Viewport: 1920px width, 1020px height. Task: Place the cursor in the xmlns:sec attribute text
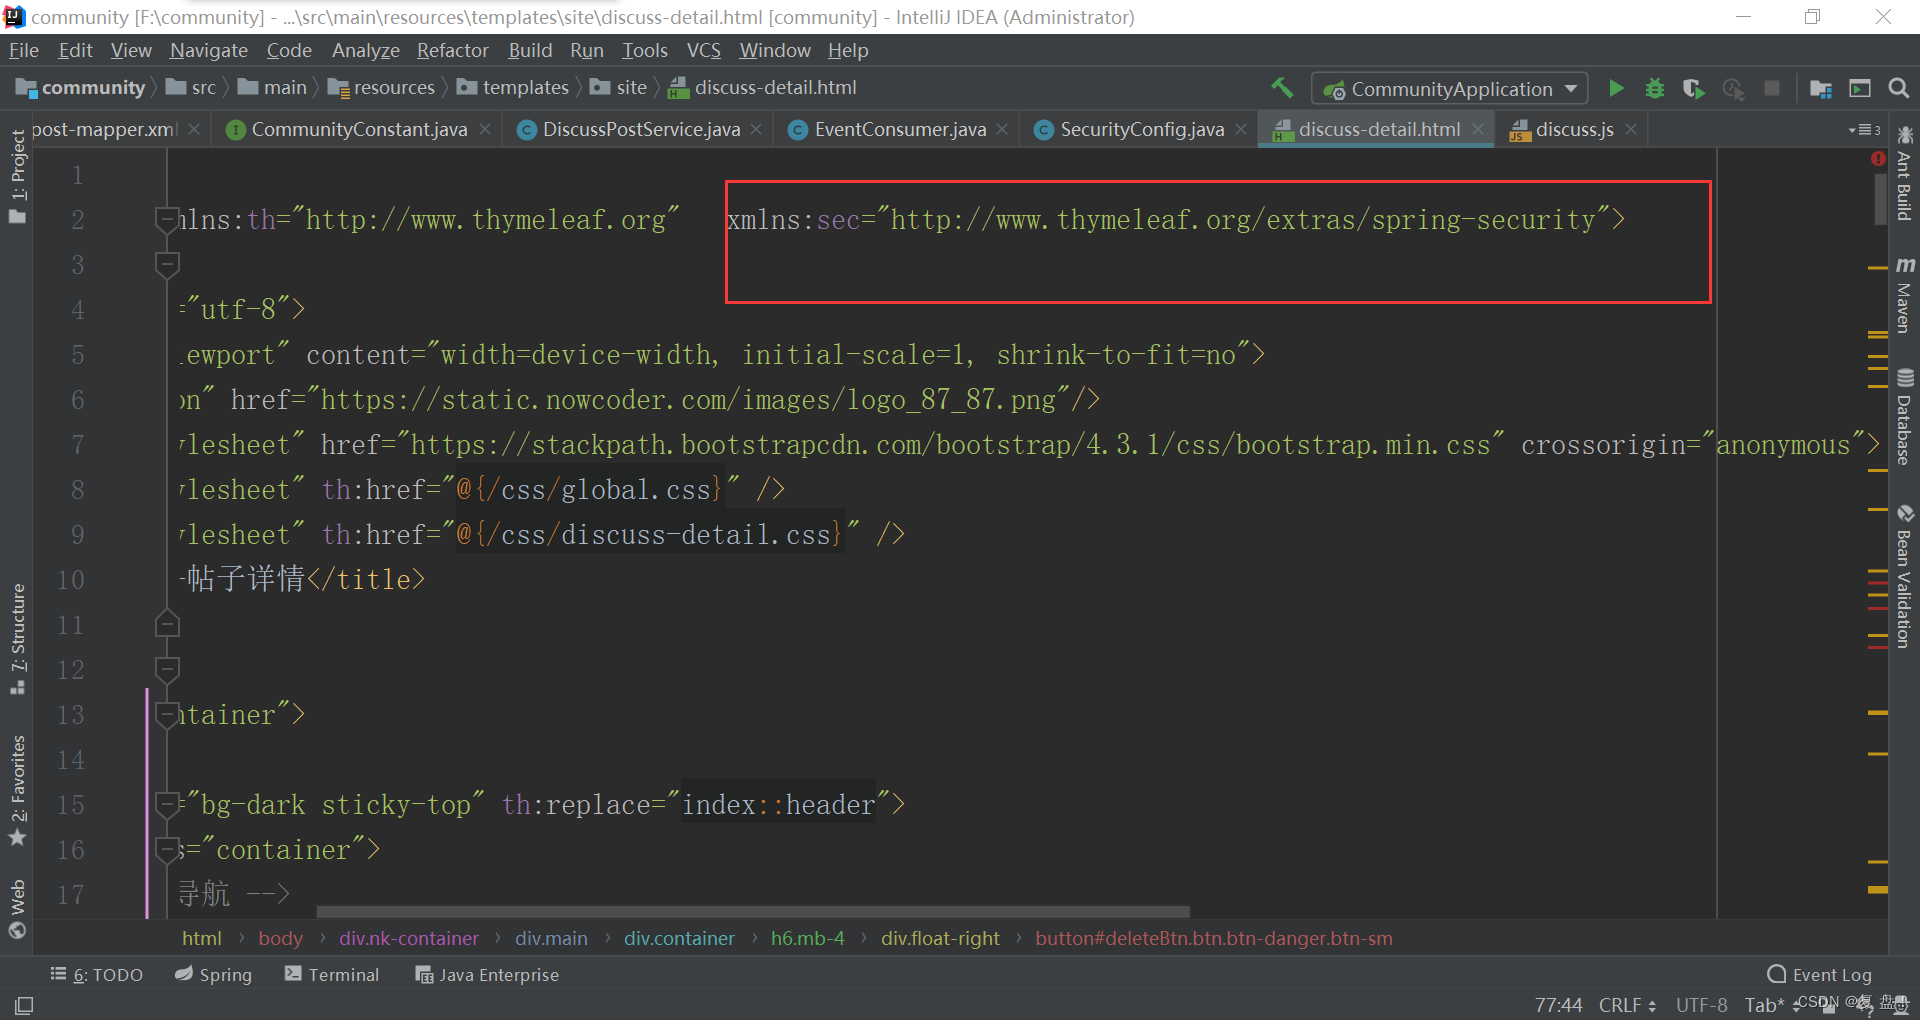pyautogui.click(x=1176, y=219)
